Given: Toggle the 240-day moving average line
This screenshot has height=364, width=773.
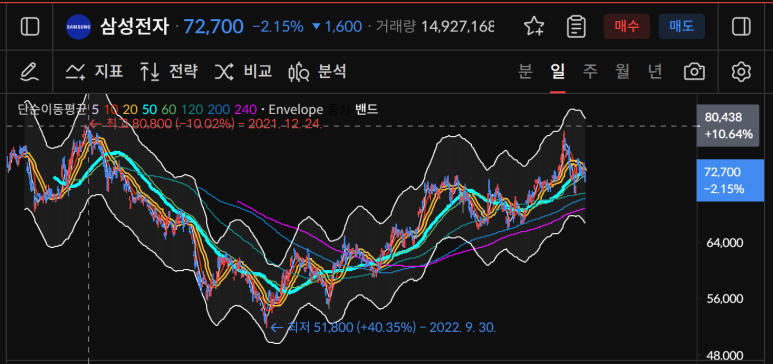Looking at the screenshot, I should (x=246, y=109).
